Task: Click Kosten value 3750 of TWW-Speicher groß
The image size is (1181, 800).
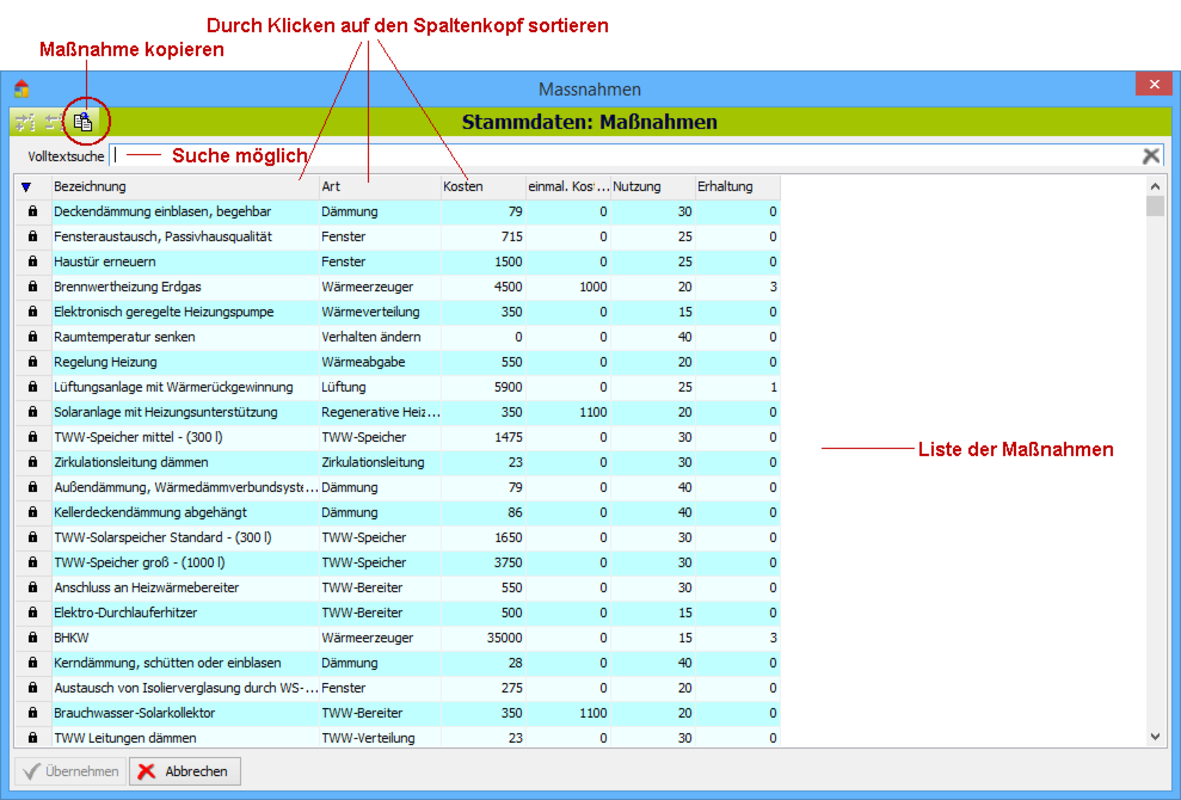Action: click(x=508, y=562)
